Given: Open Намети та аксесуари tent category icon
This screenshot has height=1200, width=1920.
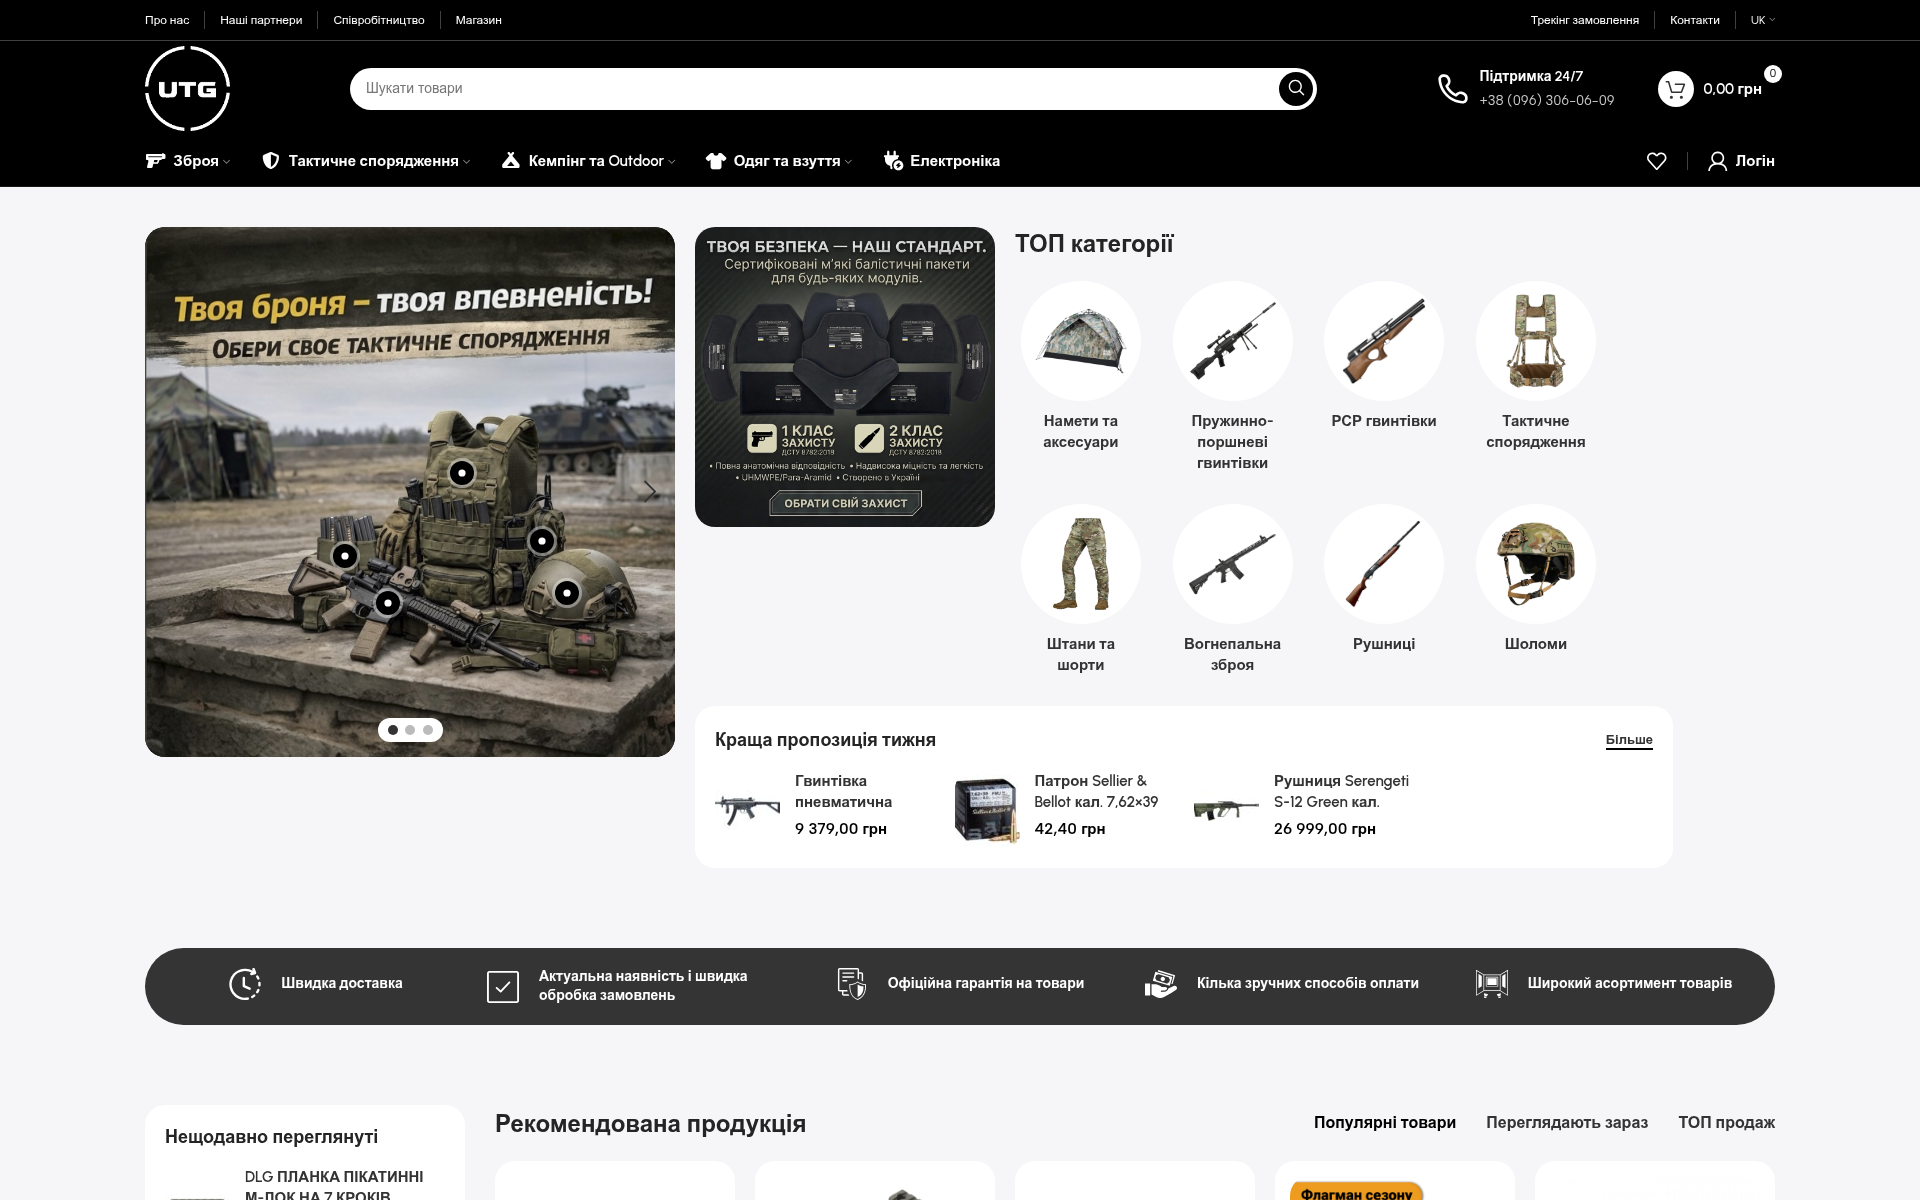Looking at the screenshot, I should pyautogui.click(x=1081, y=341).
